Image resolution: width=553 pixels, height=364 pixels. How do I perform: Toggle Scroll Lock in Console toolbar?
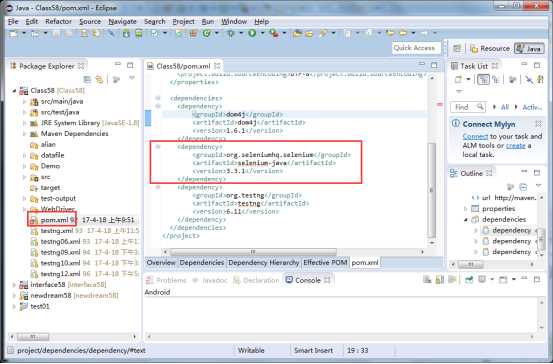pos(440,280)
